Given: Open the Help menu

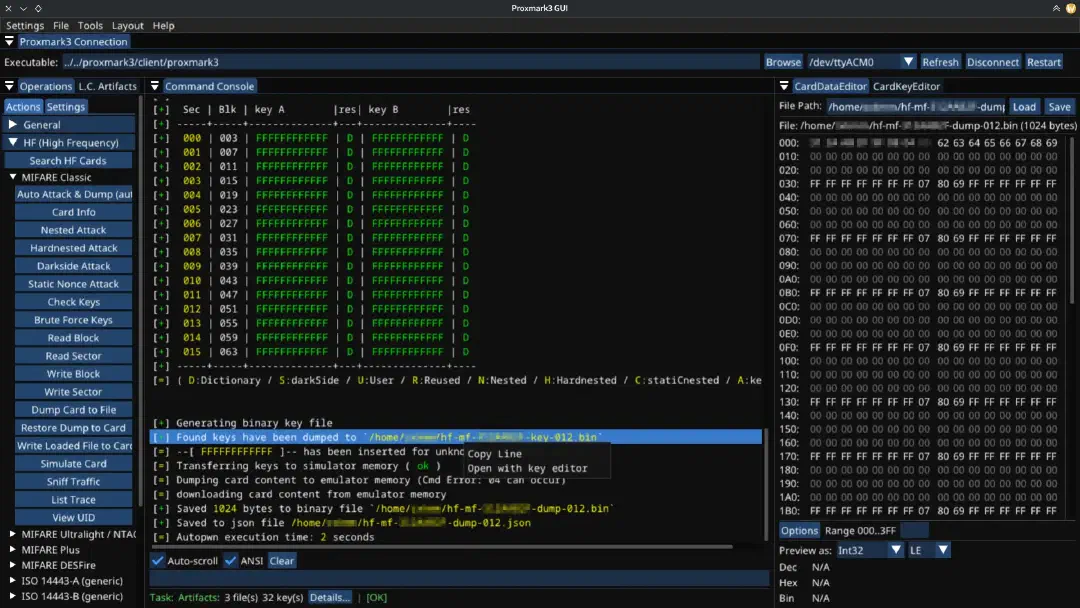Looking at the screenshot, I should coord(163,25).
